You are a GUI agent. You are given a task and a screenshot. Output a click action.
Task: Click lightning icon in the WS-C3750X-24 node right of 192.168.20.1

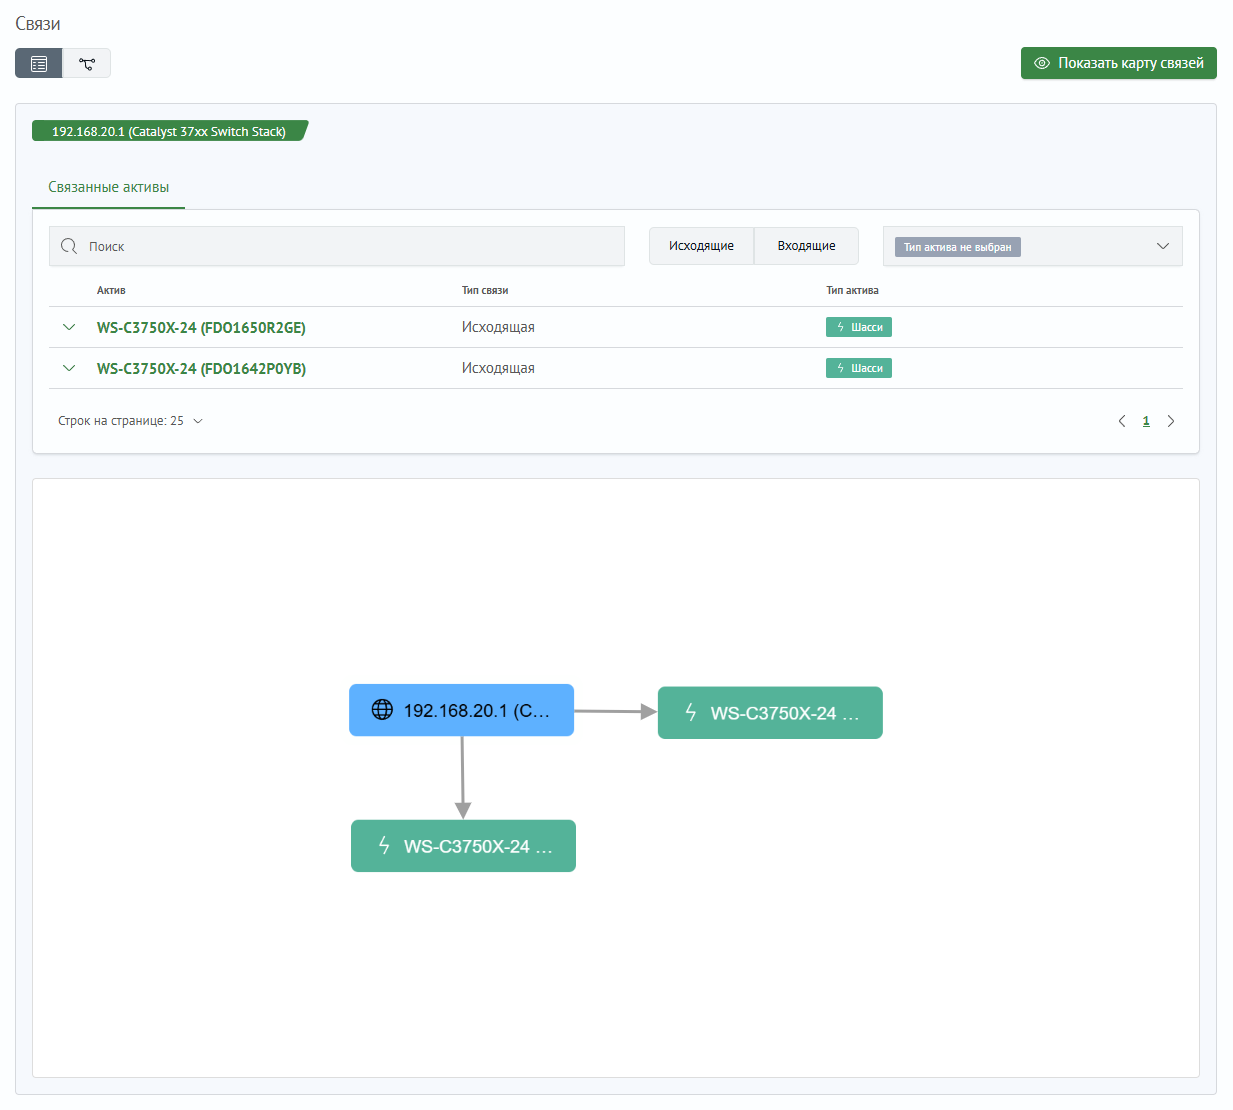[691, 712]
